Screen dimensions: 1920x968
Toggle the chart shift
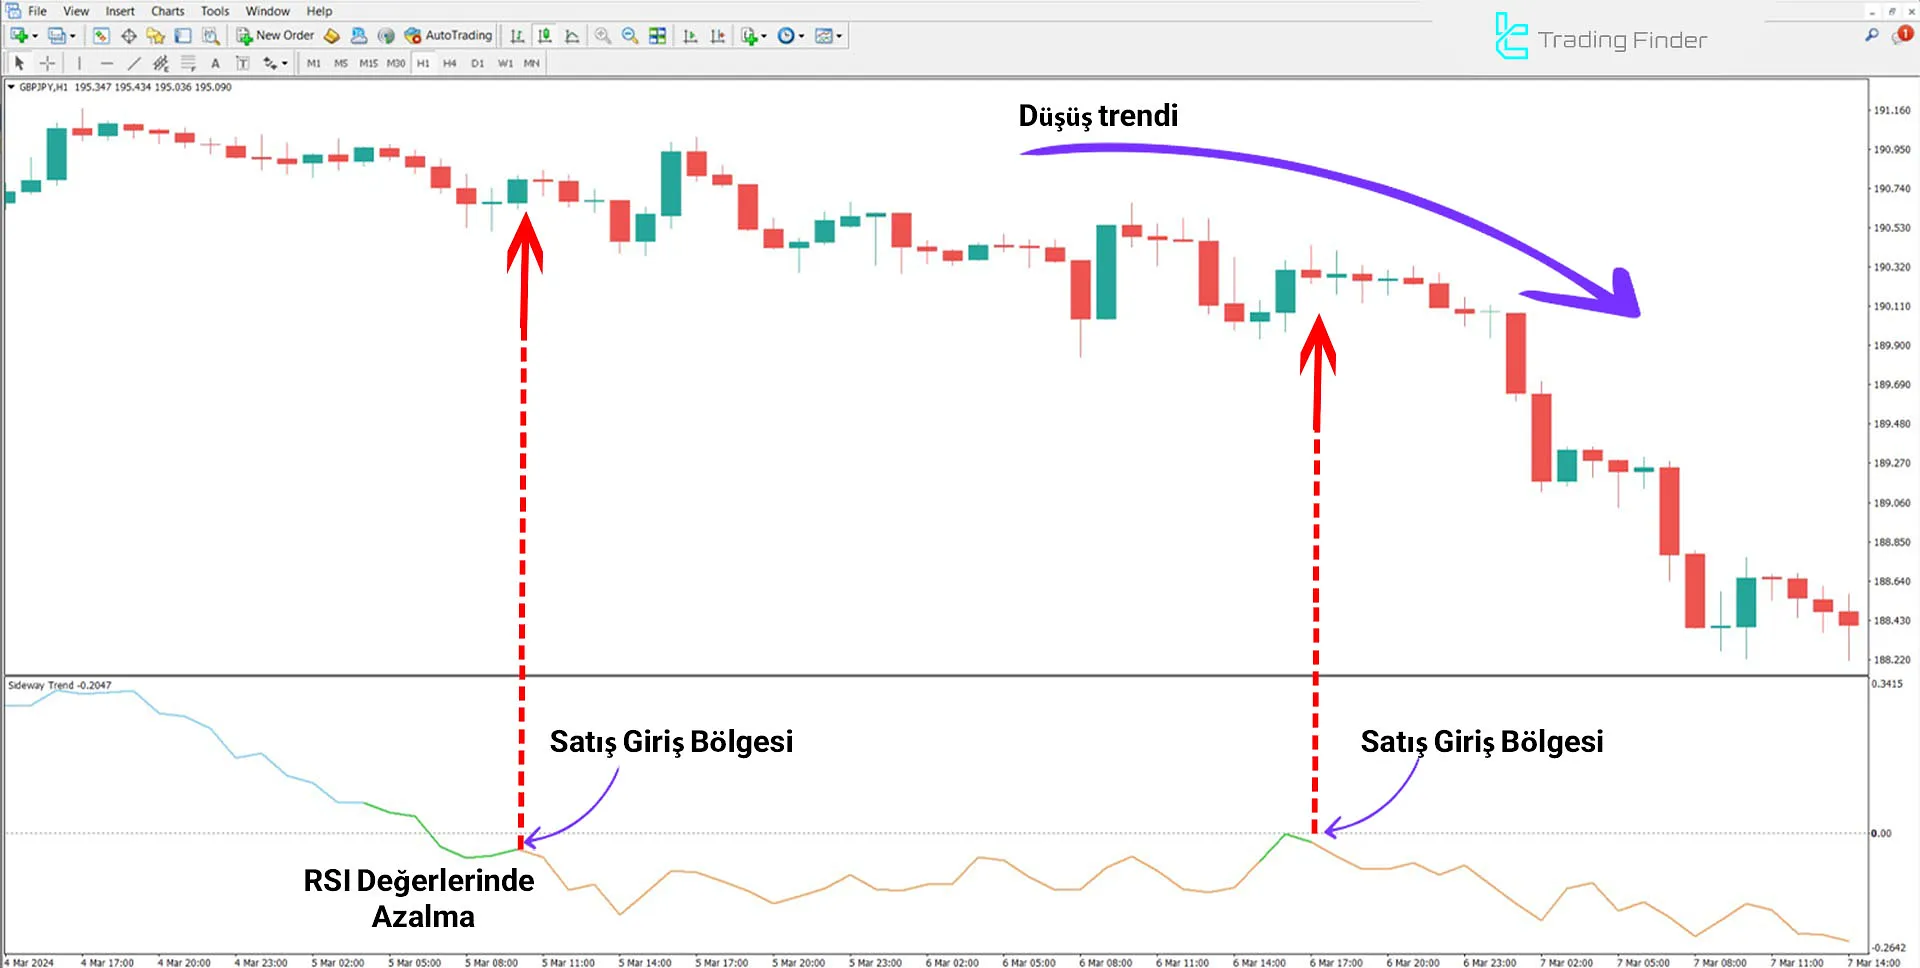point(717,36)
